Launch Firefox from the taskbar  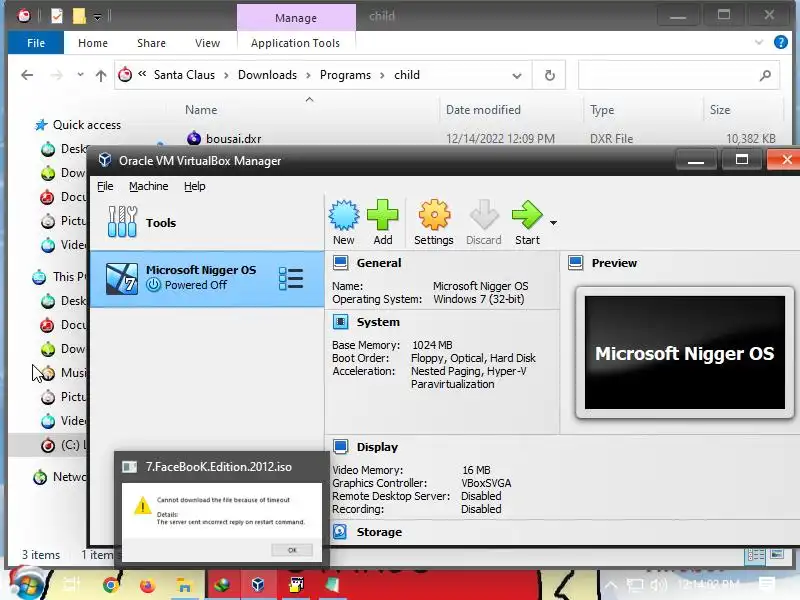(x=147, y=585)
